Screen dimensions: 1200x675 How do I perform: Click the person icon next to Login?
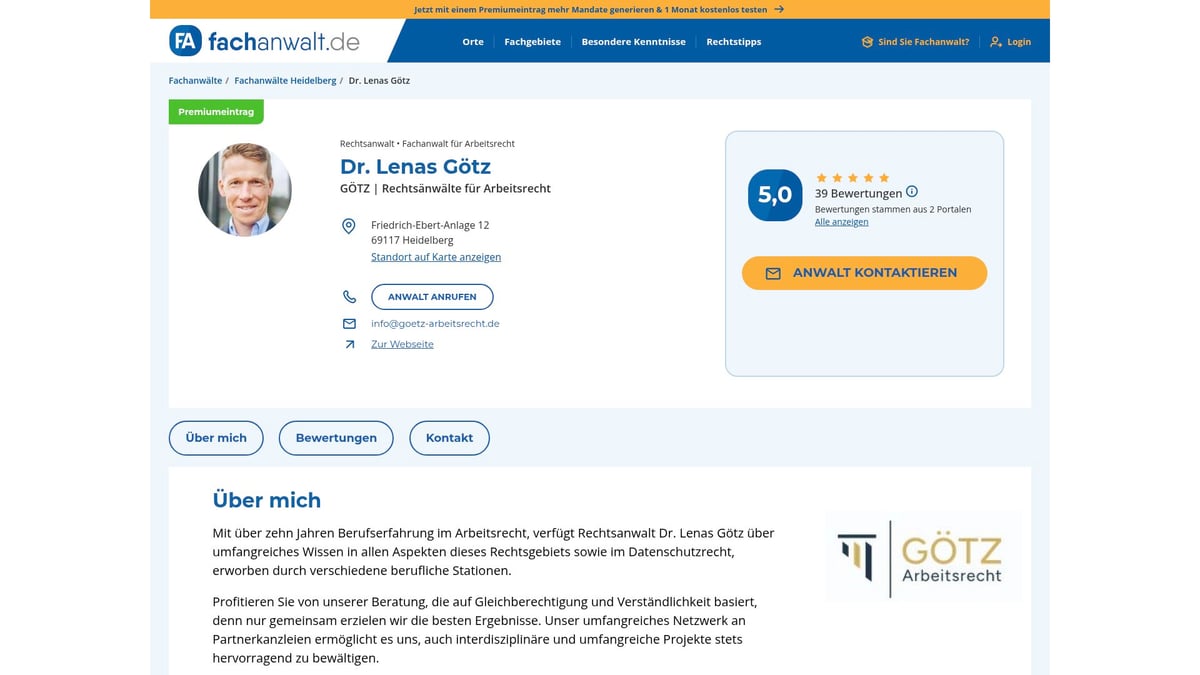(x=994, y=41)
